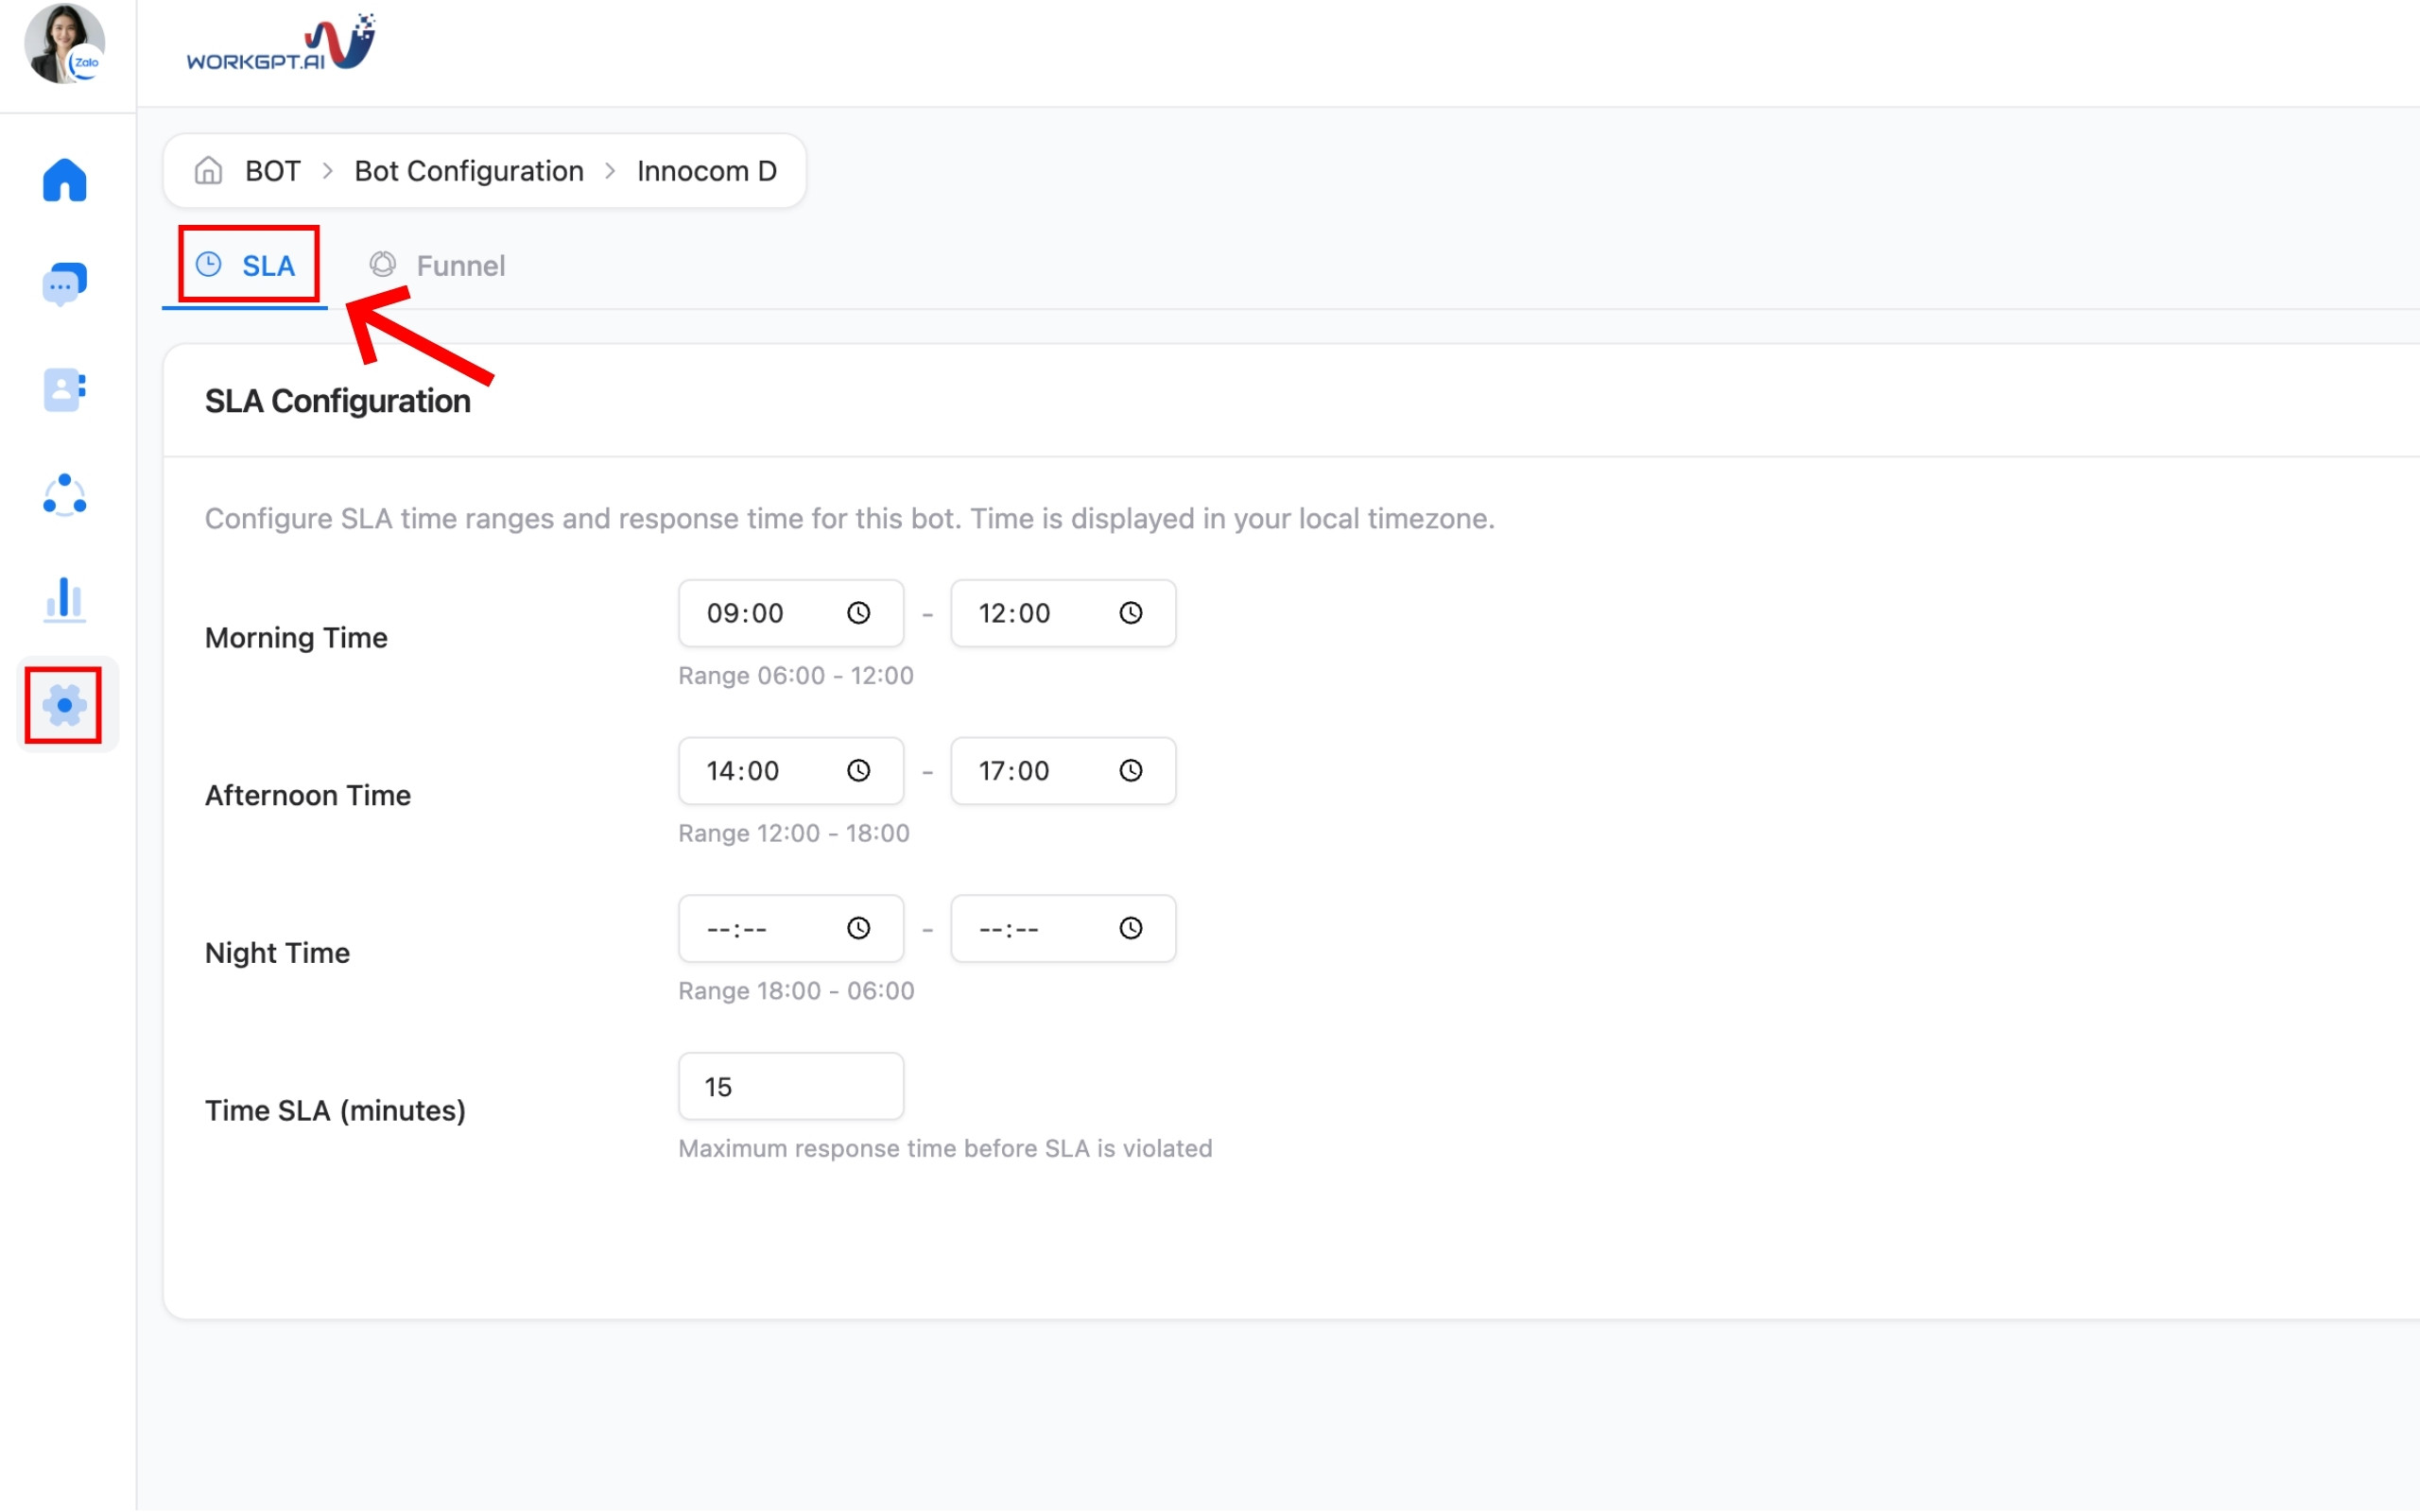Image resolution: width=2420 pixels, height=1512 pixels.
Task: Go to BOT breadcrumb link
Action: [272, 171]
